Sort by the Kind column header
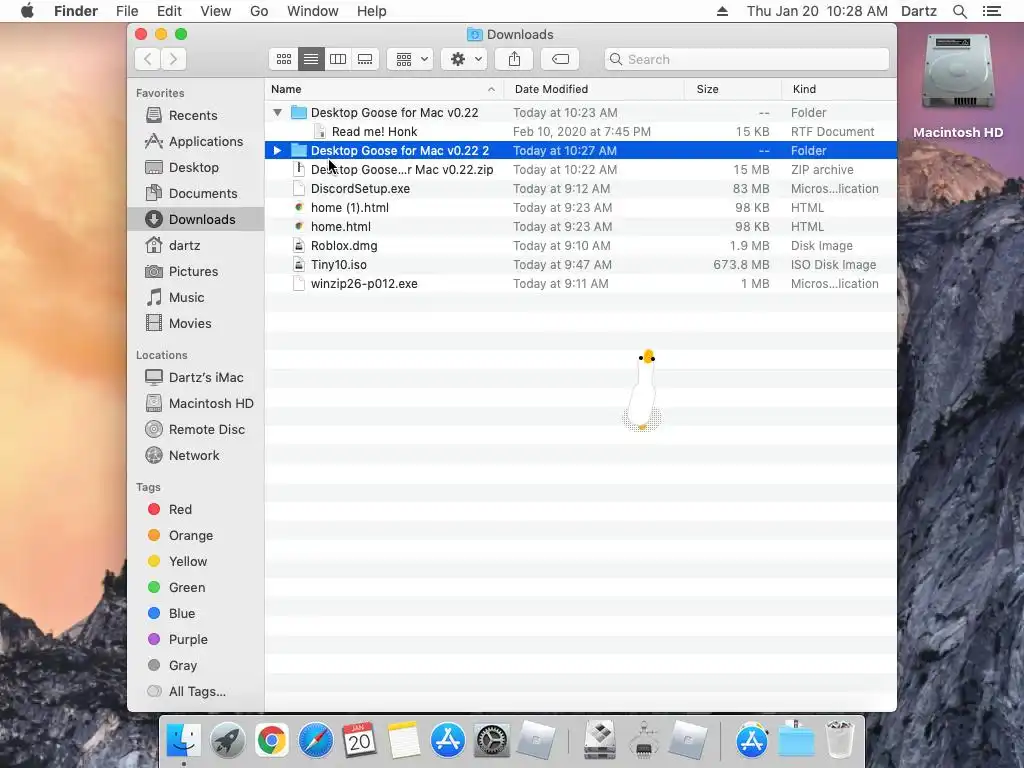This screenshot has height=768, width=1024. [839, 89]
